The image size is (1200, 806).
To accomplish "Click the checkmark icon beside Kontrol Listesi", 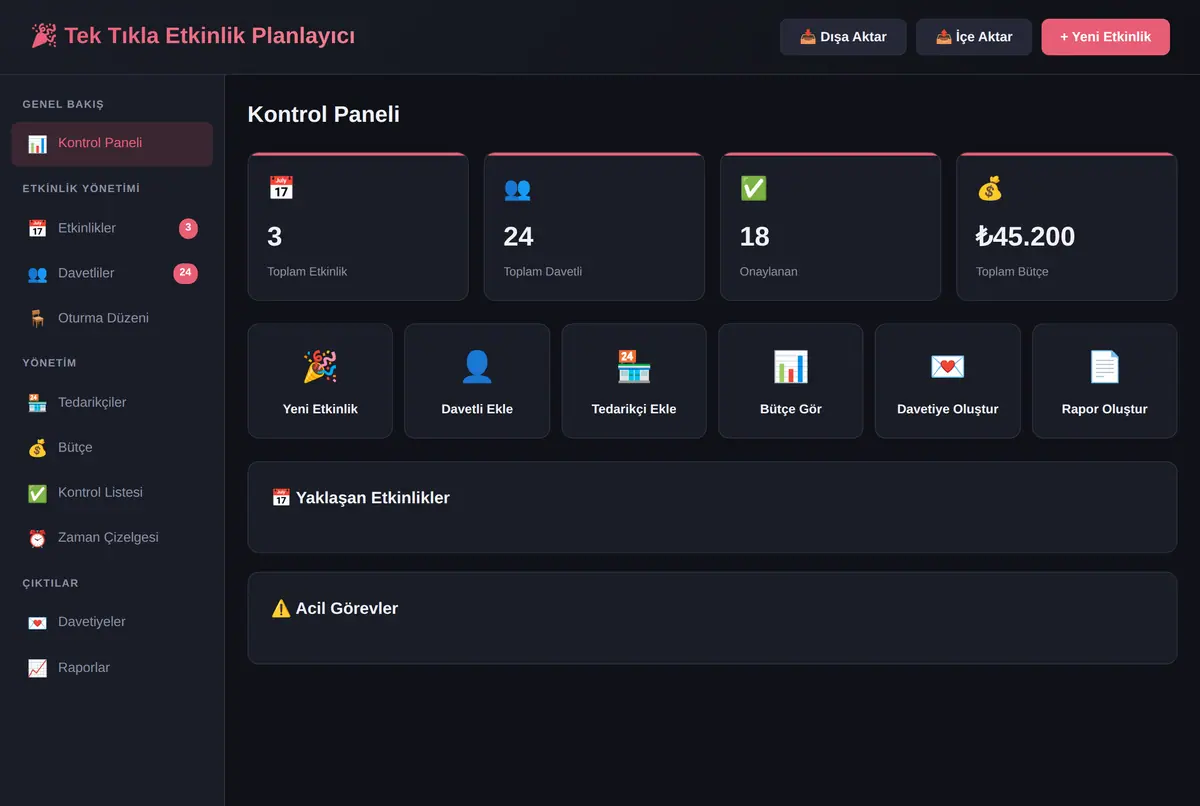I will 37,493.
